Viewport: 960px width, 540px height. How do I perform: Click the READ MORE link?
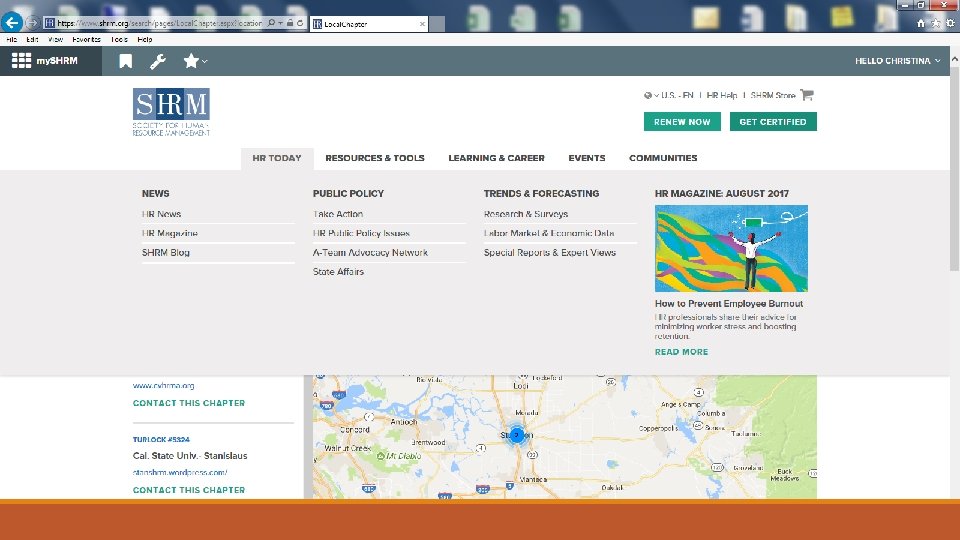tap(681, 352)
